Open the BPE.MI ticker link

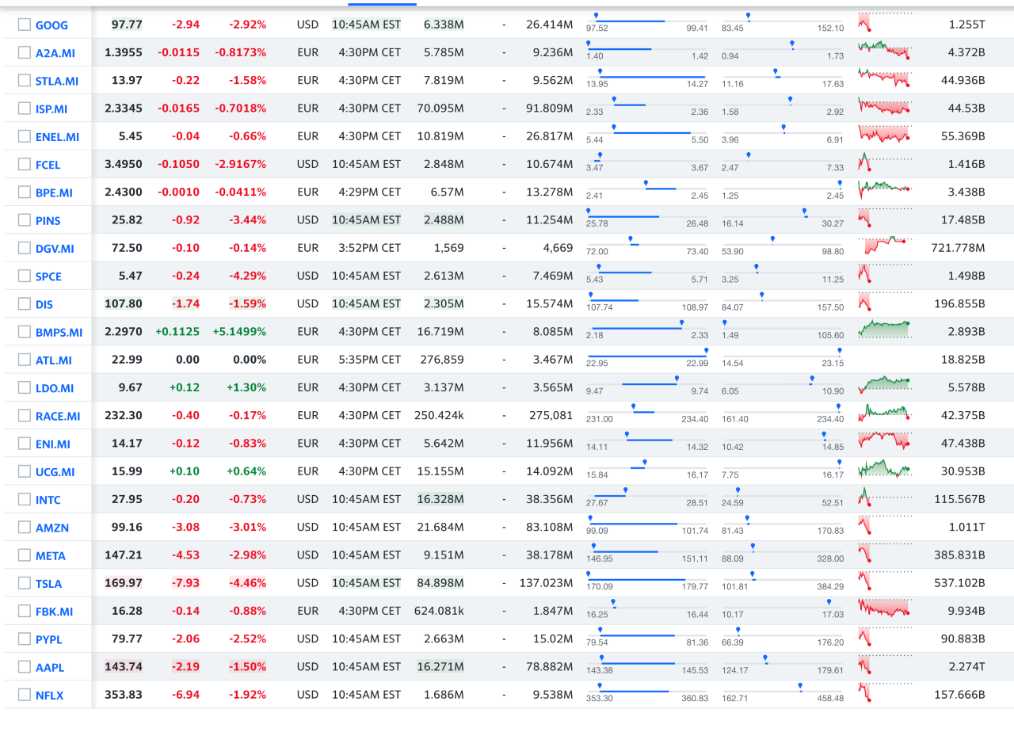point(54,193)
